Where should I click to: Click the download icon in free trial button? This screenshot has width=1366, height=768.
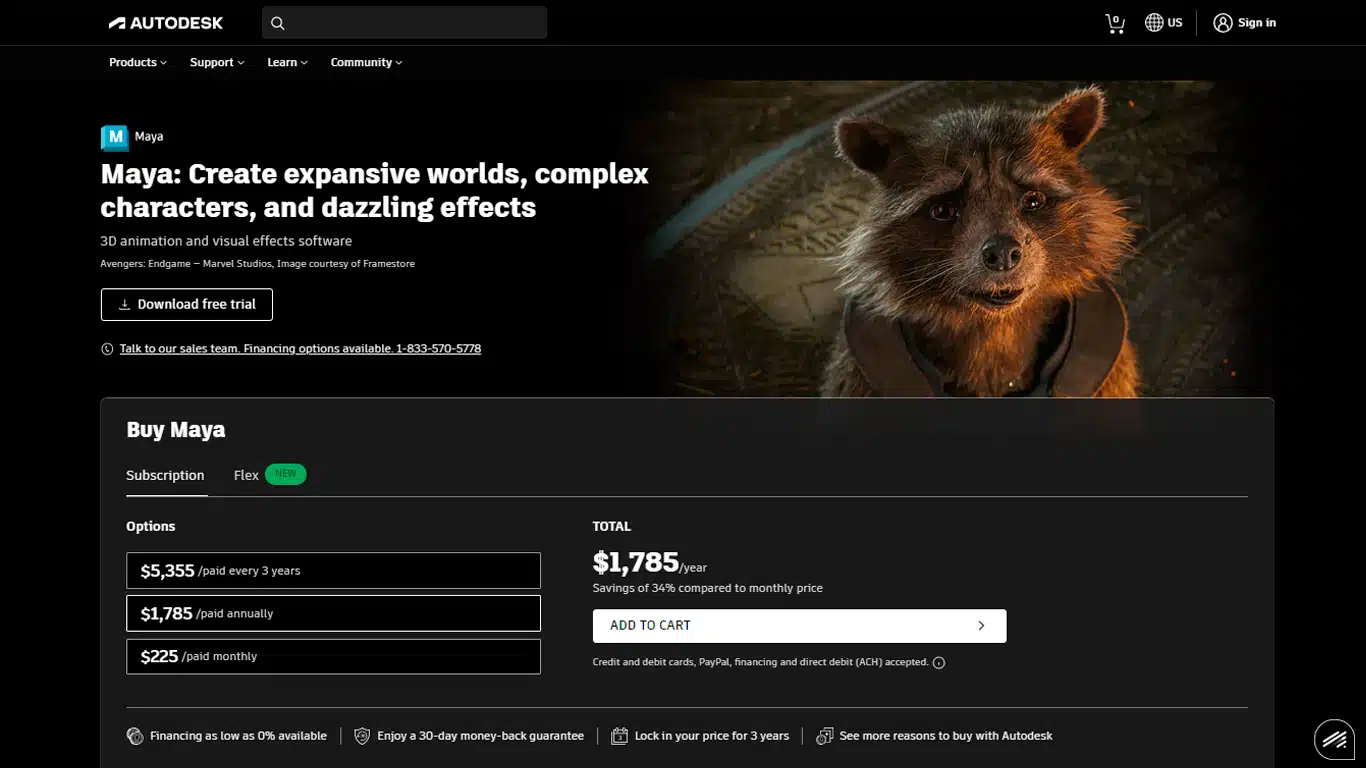point(125,305)
